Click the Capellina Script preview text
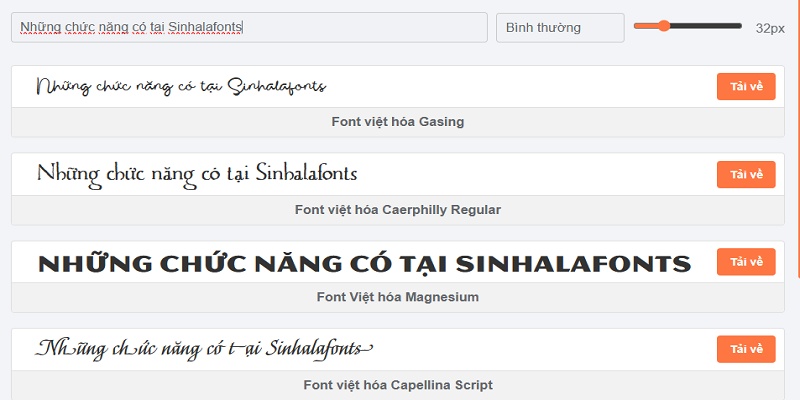The height and width of the screenshot is (400, 800). click(x=205, y=350)
